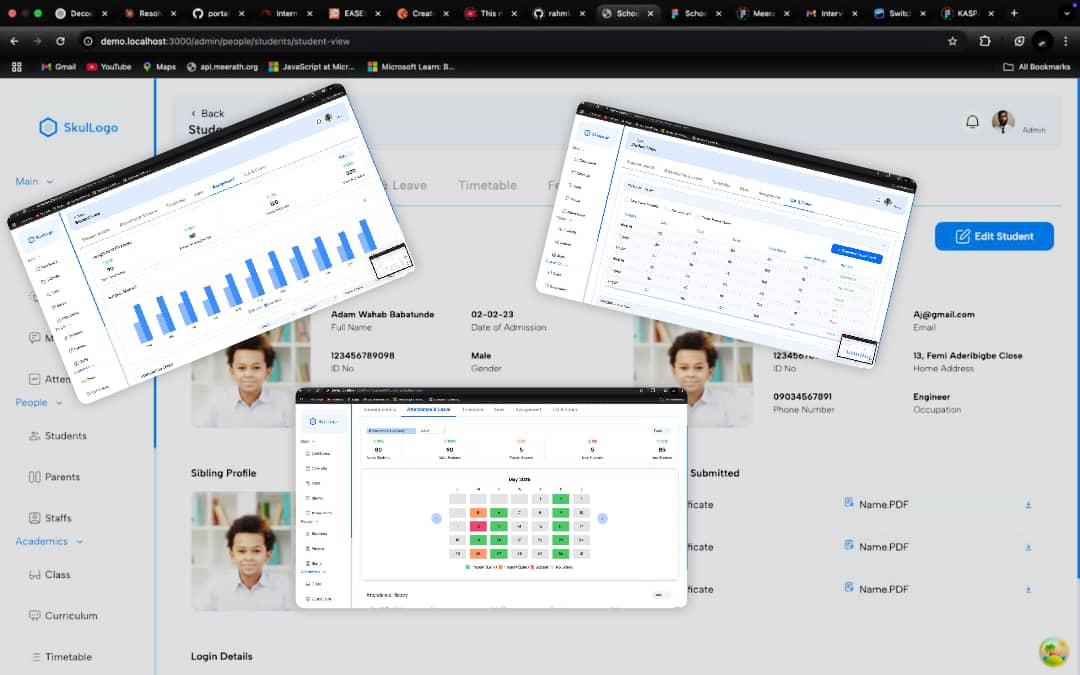Open Timetable in the sidebar

click(61, 657)
